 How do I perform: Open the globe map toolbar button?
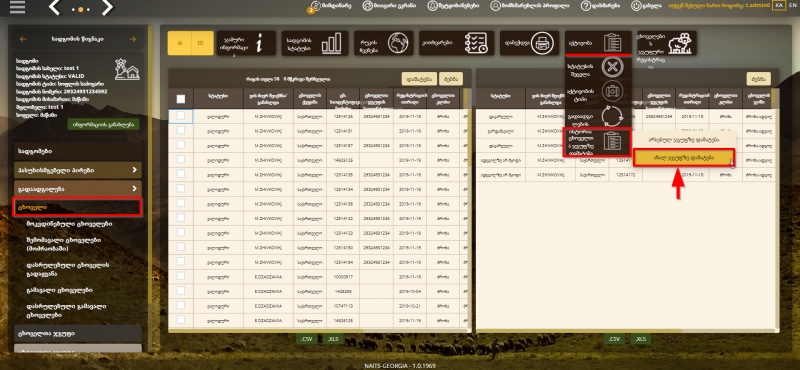[383, 43]
